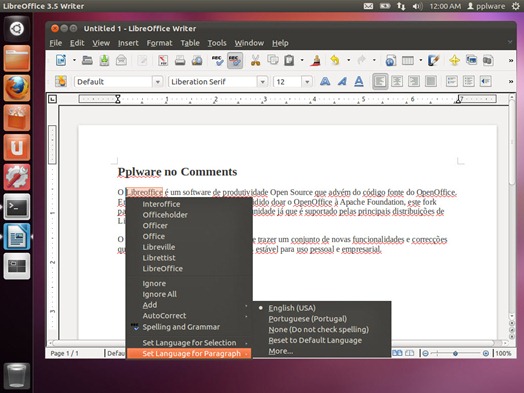Click the vertical scrollbar handle
Viewport: 524px width, 393px height.
[512, 142]
